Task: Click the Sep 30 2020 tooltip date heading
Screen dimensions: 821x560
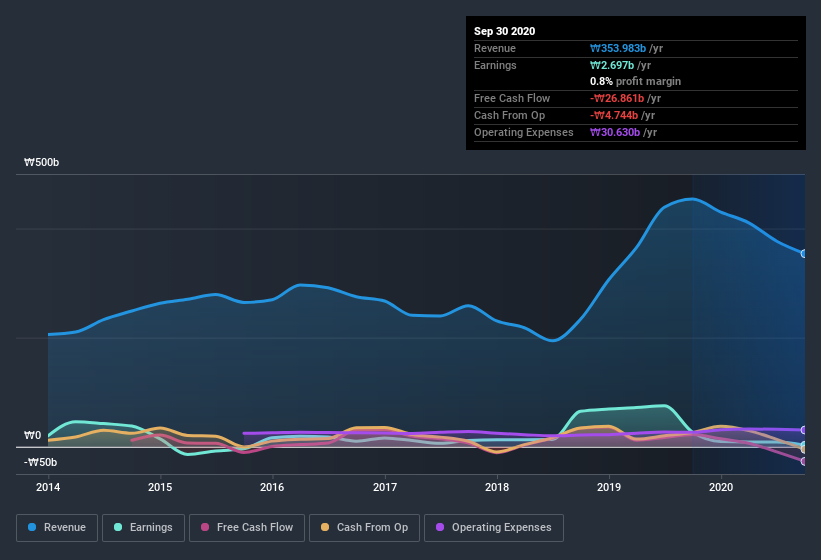Action: point(504,31)
